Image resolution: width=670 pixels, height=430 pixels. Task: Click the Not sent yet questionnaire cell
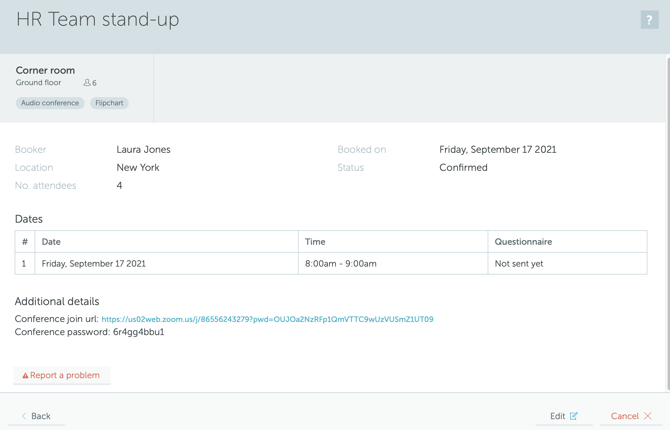[519, 264]
